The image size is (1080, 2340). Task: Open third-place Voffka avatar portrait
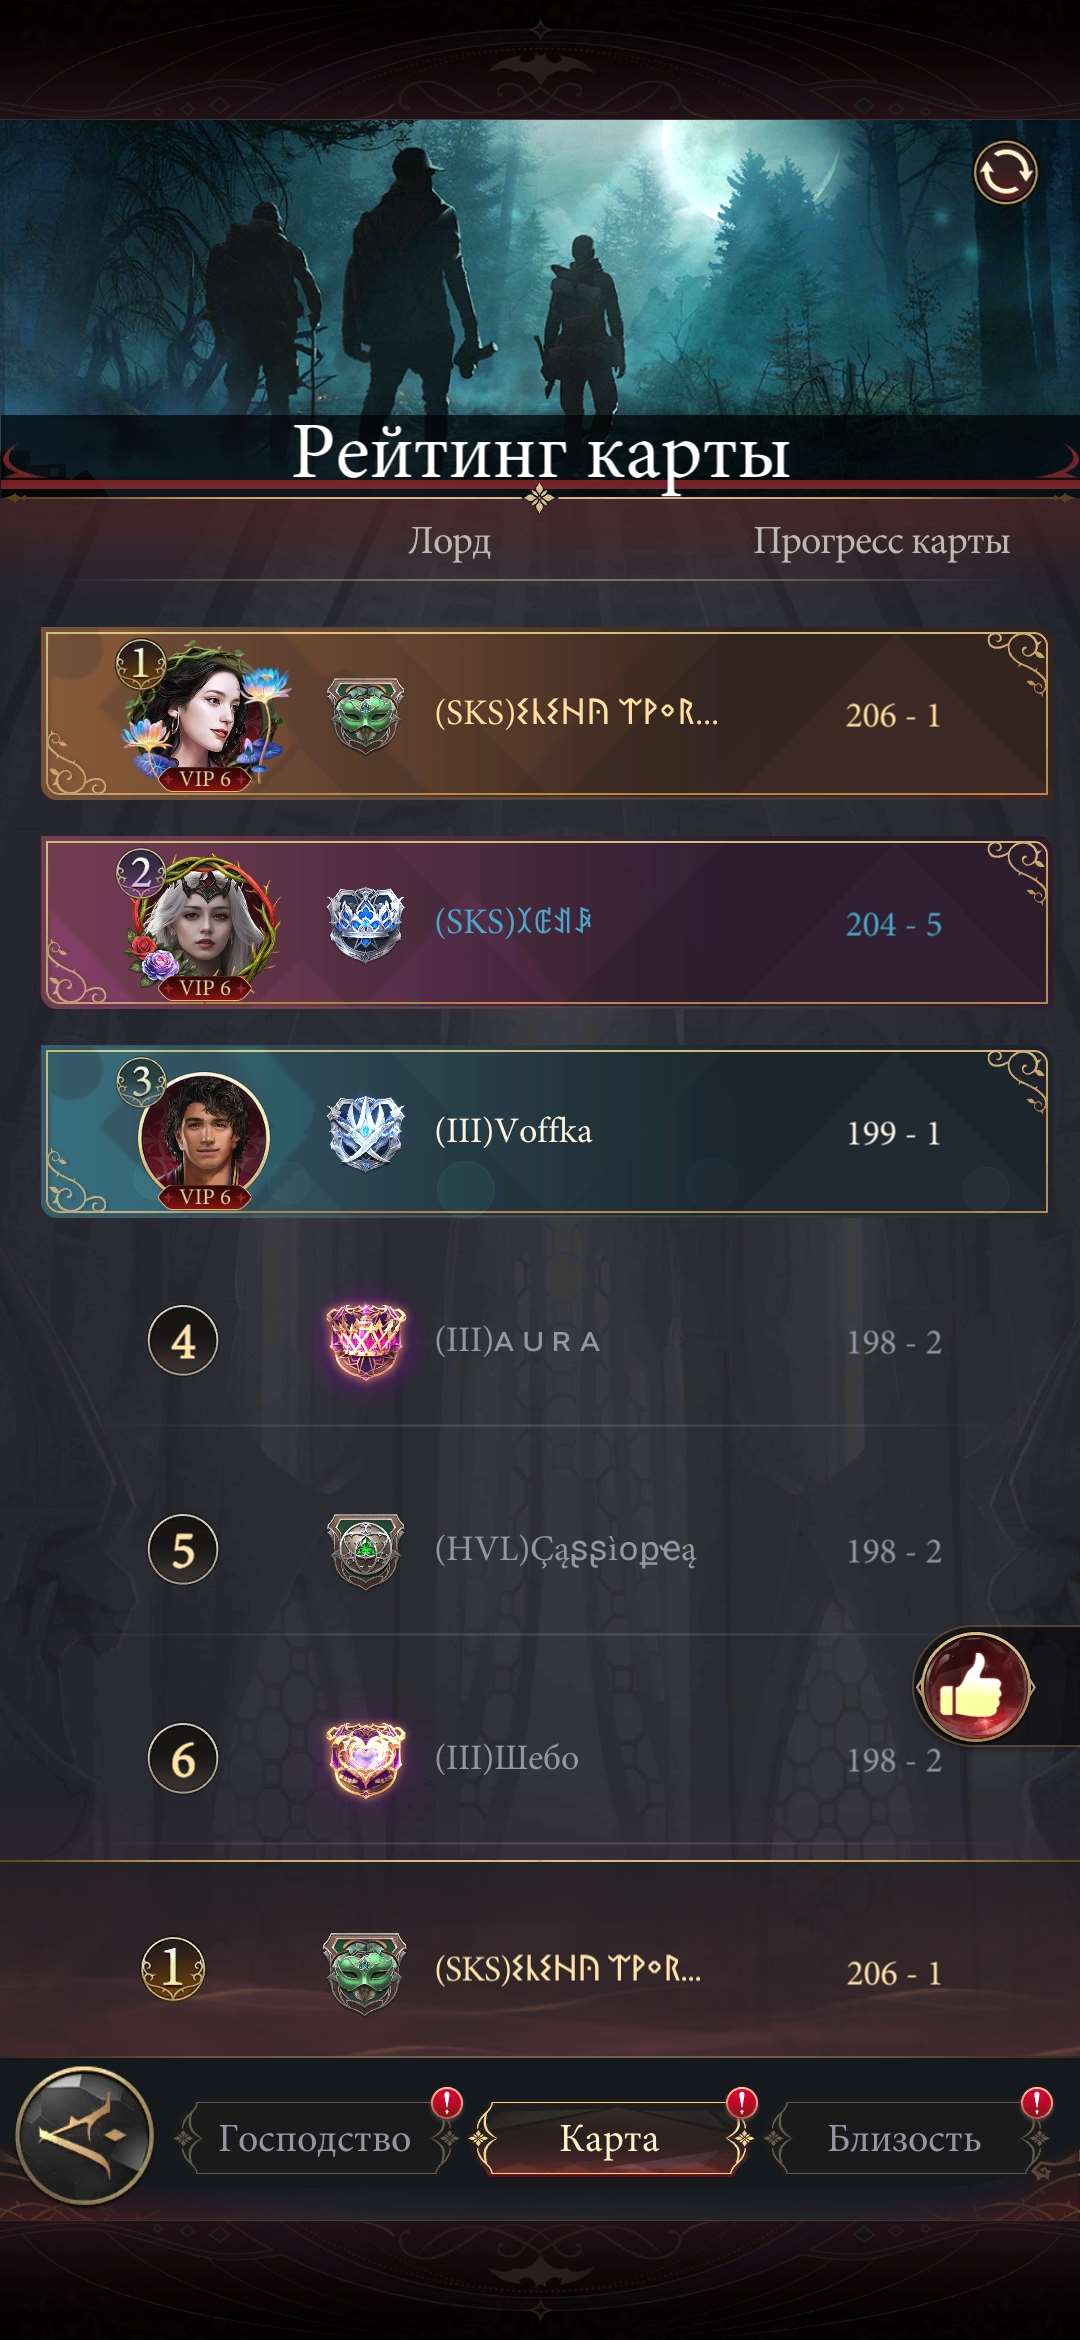point(204,1136)
